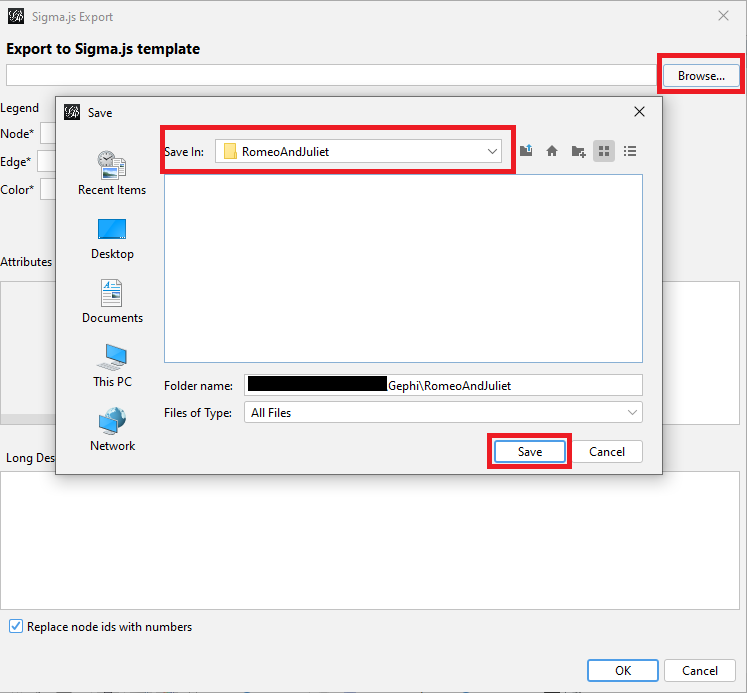Go to Desktop shortcut in sidebar

112,239
